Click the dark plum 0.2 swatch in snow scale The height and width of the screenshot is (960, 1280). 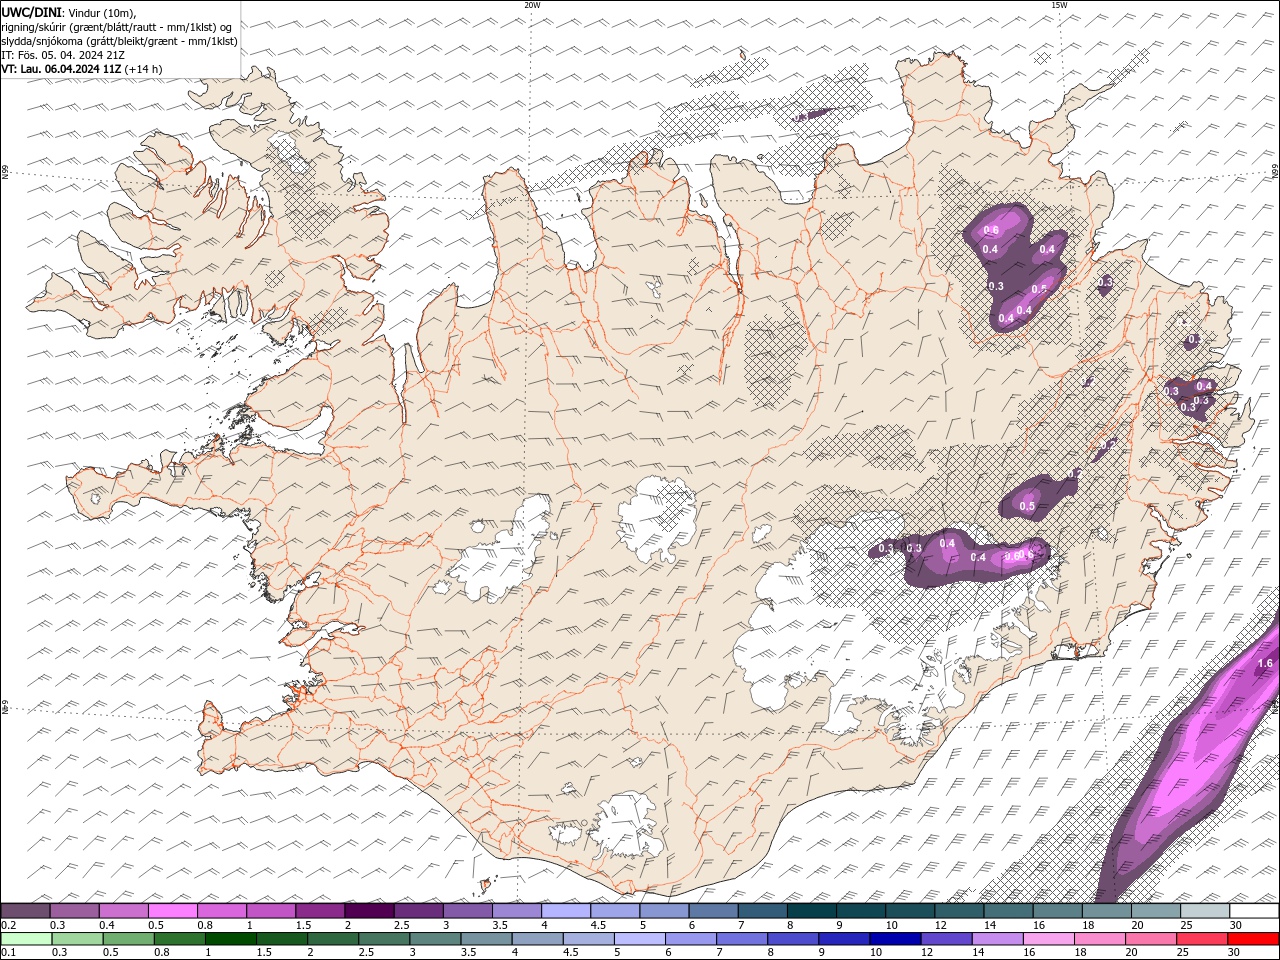coord(25,911)
